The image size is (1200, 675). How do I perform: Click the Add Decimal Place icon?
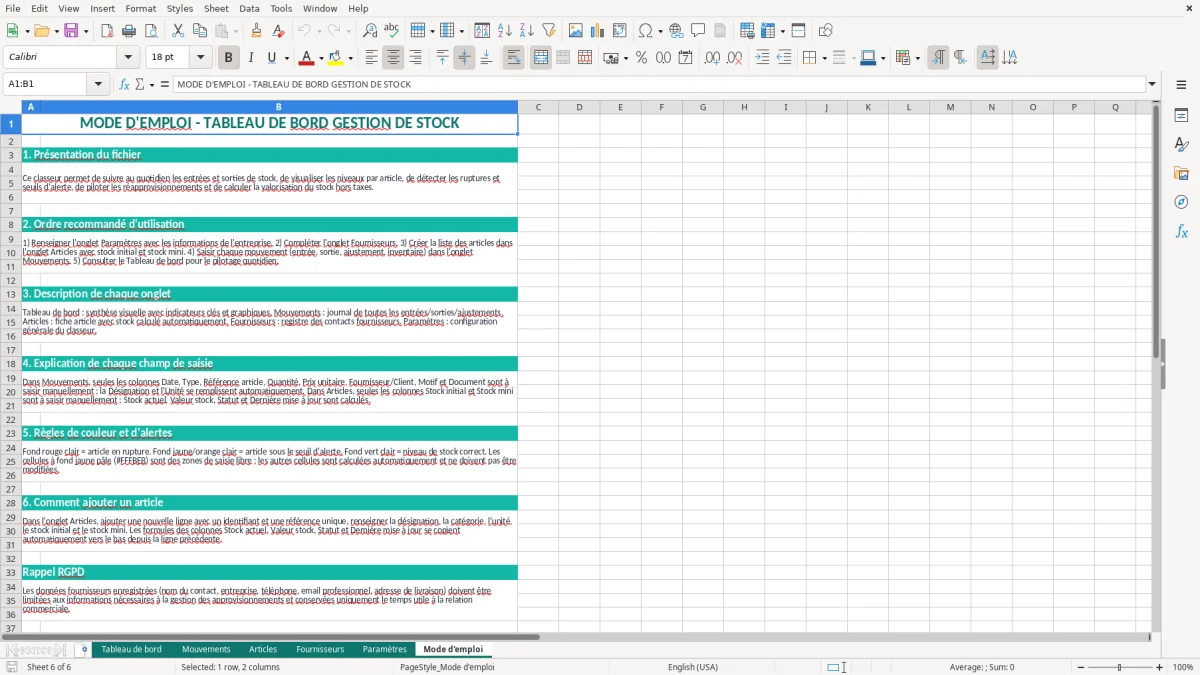(x=712, y=58)
